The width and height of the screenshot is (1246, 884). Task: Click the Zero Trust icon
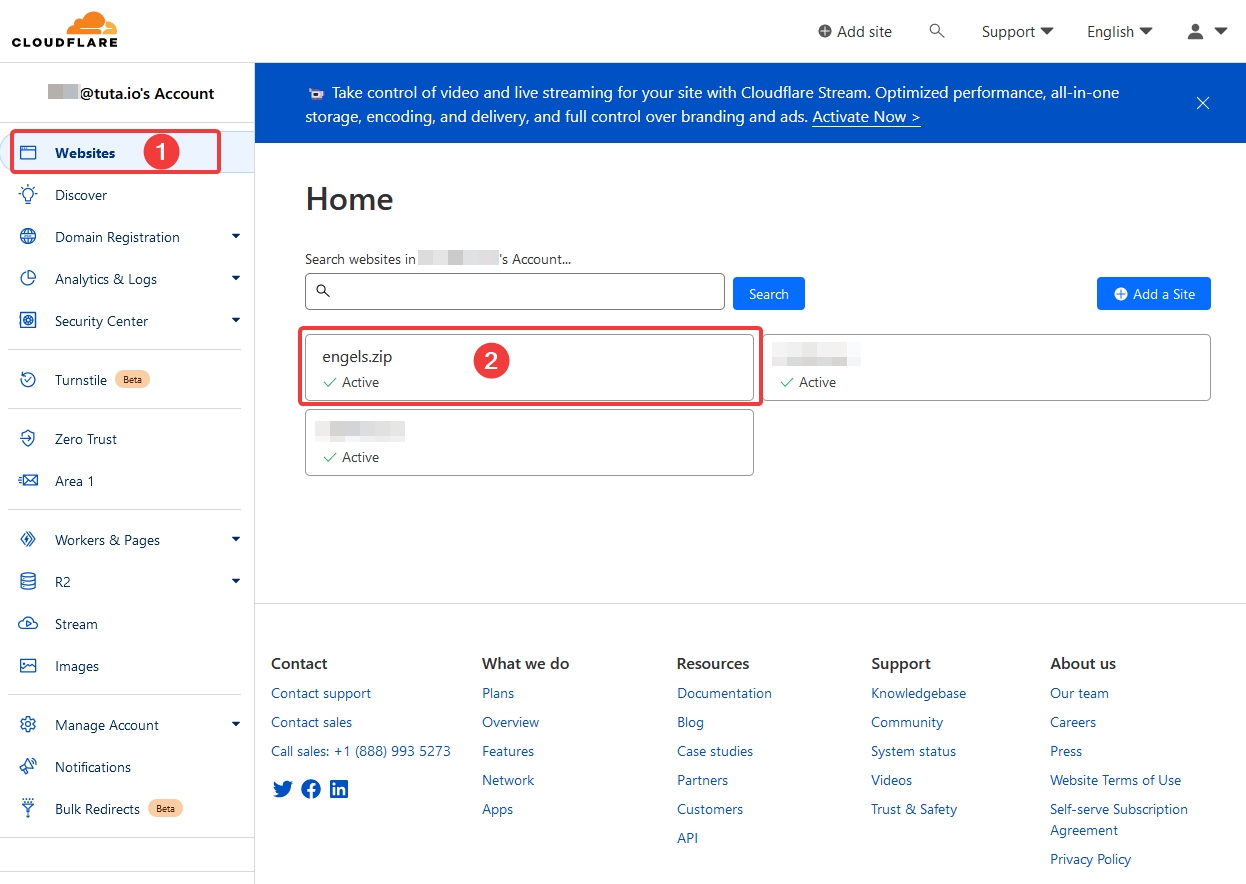click(28, 439)
